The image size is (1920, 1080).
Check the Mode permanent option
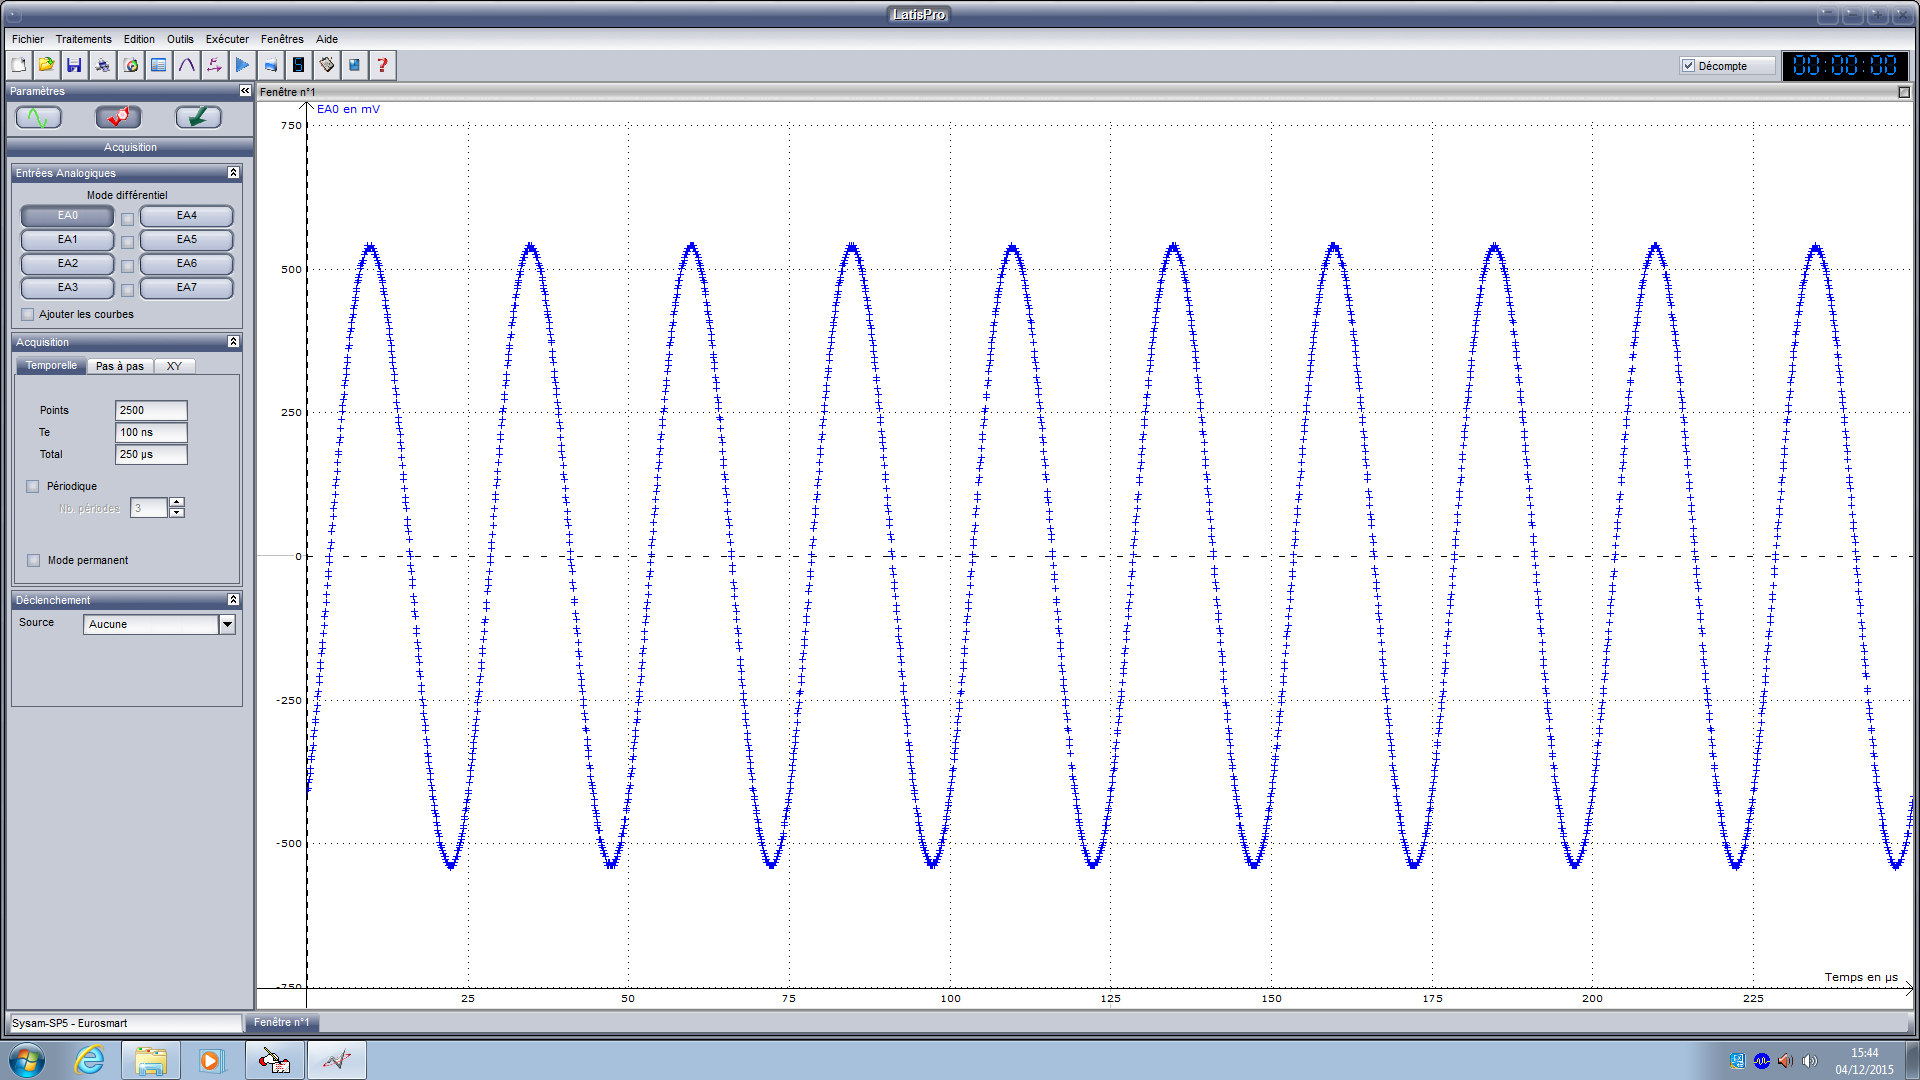tap(33, 560)
